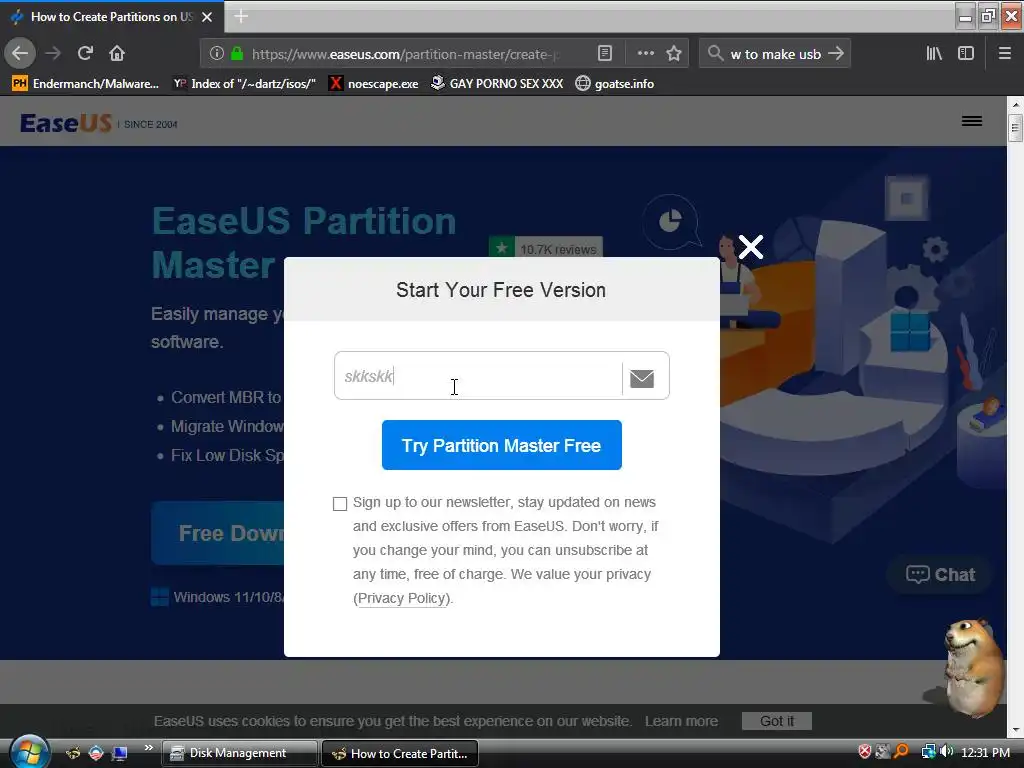Submit search with the arrow button
1024x768 pixels.
836,54
